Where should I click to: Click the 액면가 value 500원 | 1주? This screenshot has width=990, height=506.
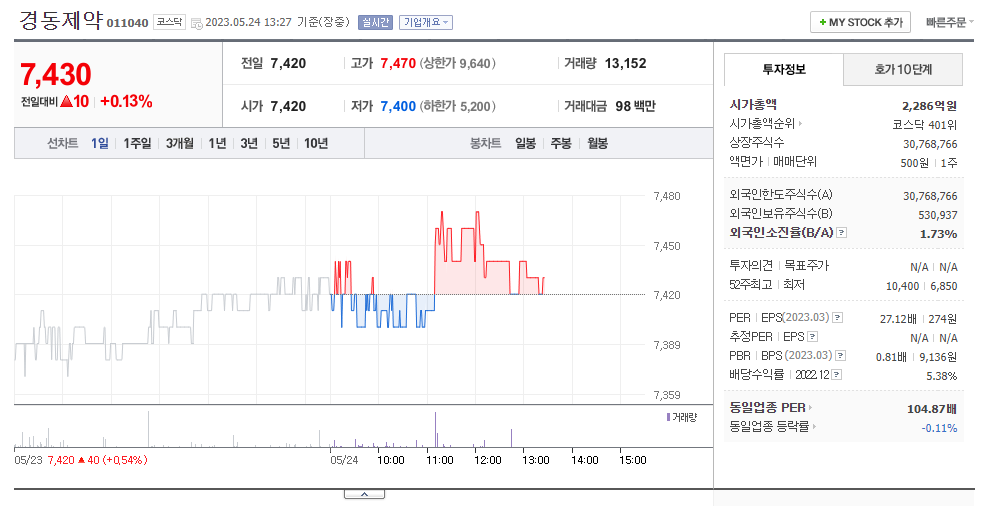[929, 163]
